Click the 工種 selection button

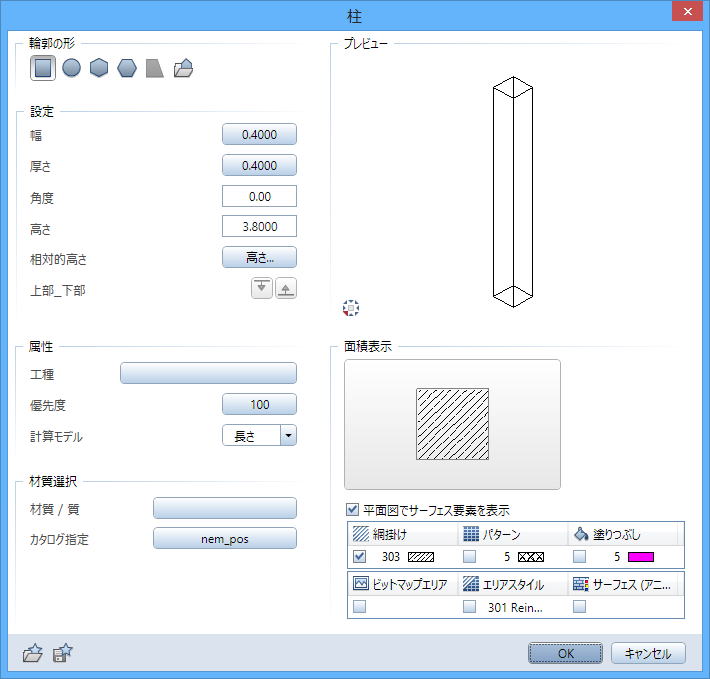tap(208, 373)
